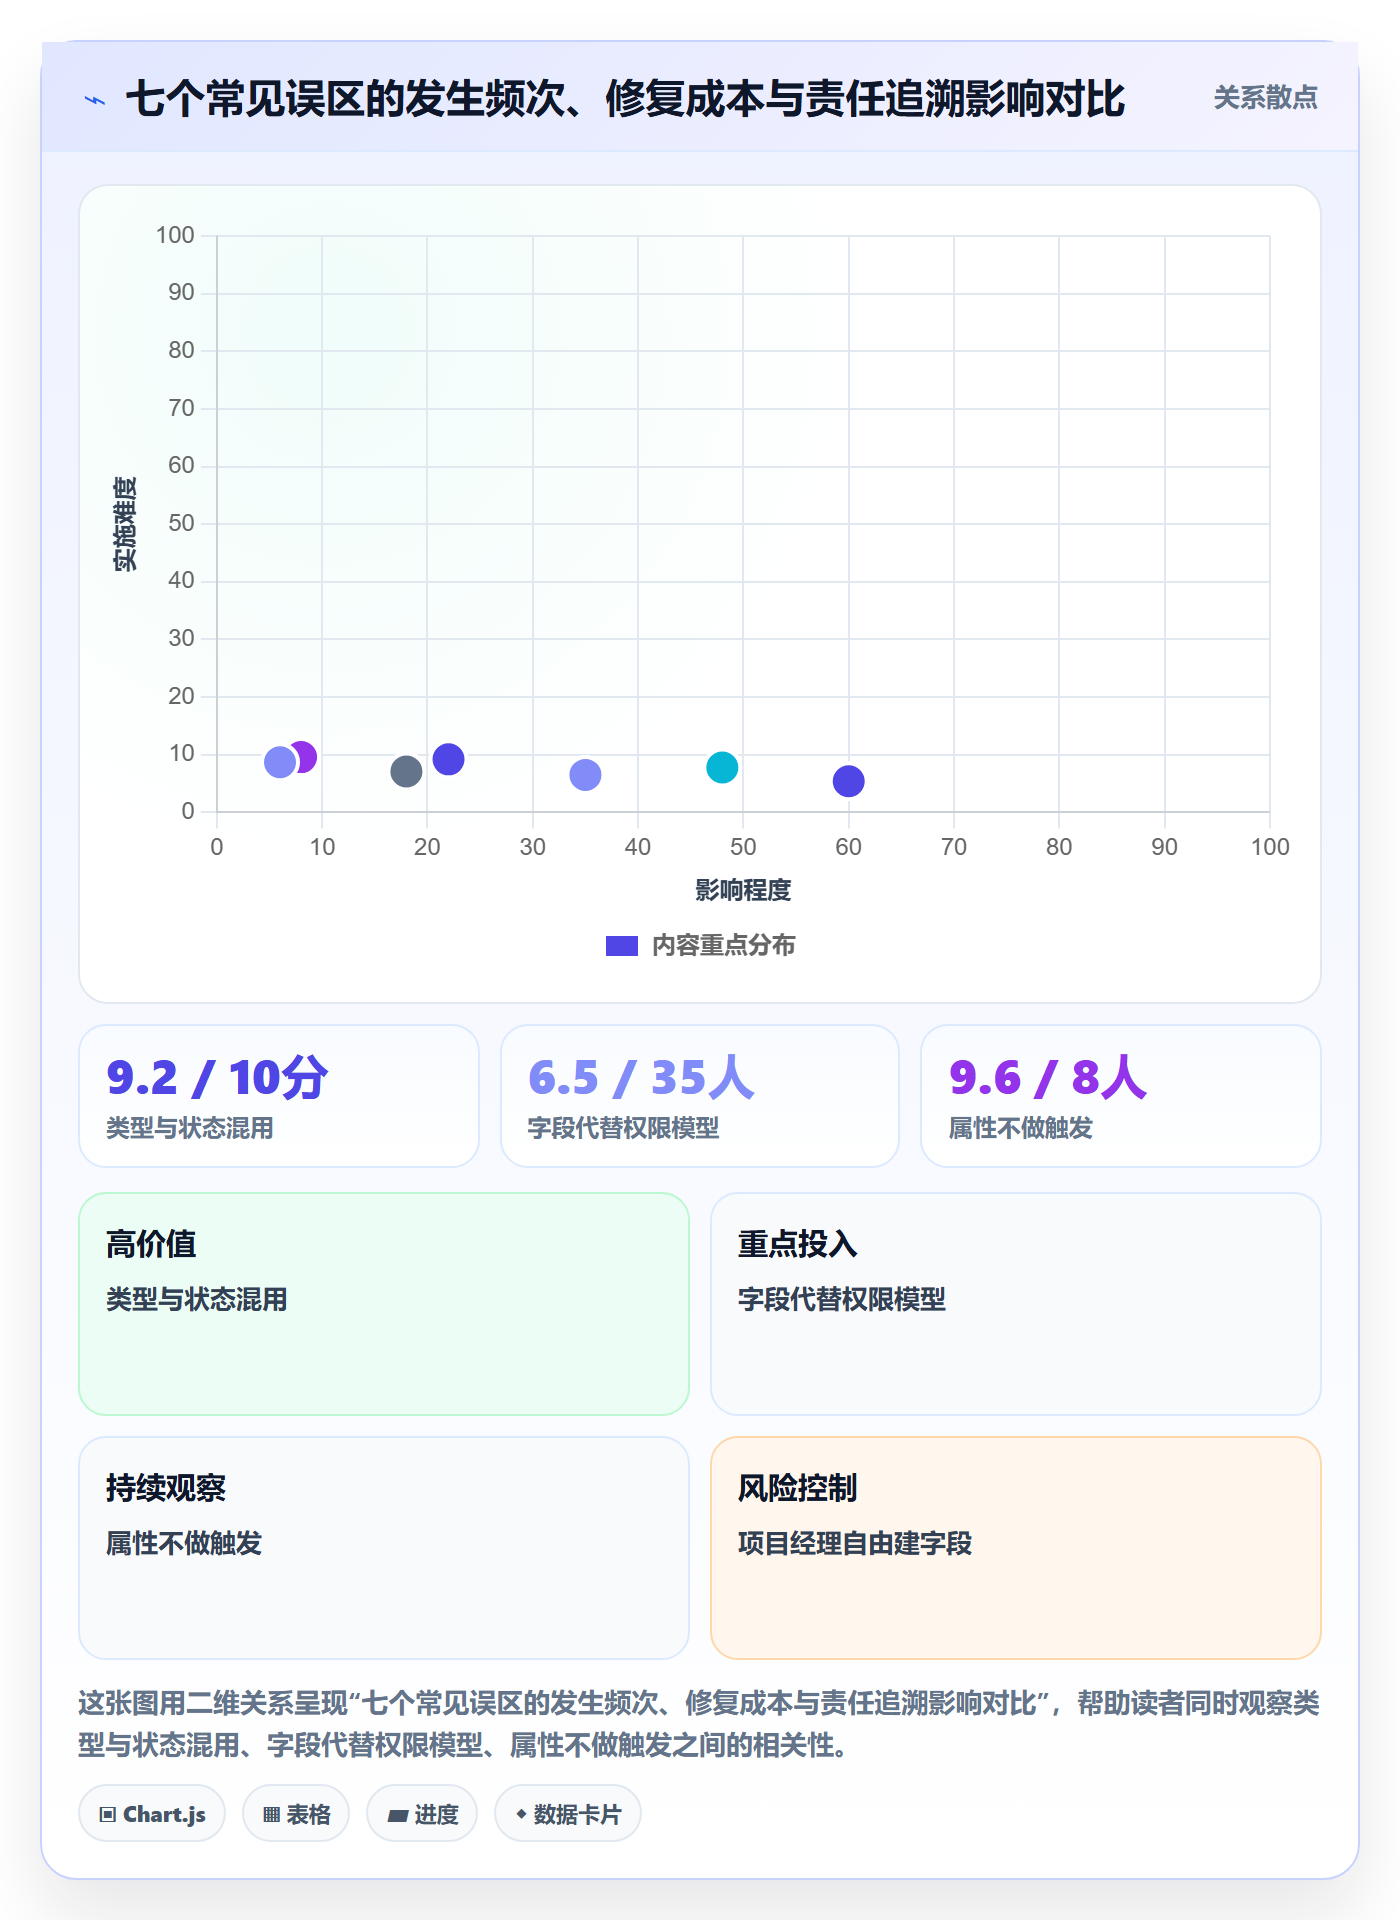Image resolution: width=1400 pixels, height=1920 pixels.
Task: Click the gray scatter point near x=18
Action: [x=406, y=771]
